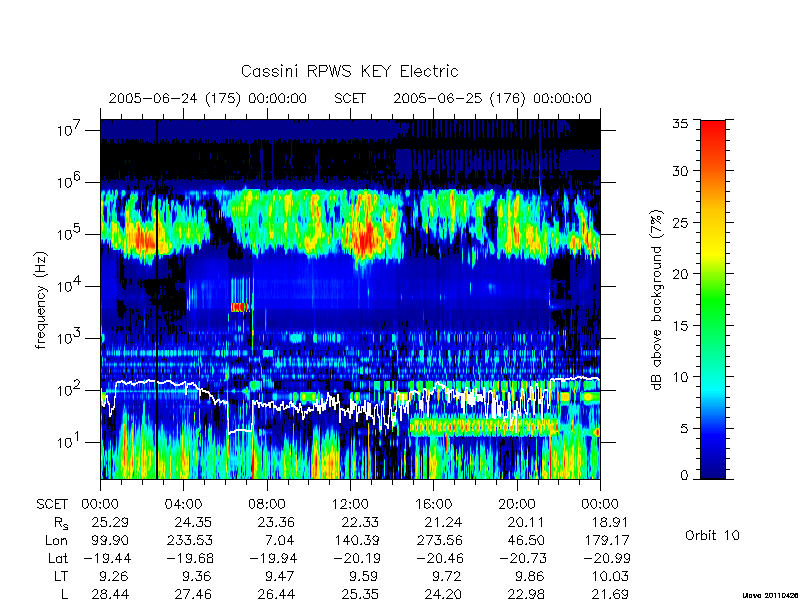Screen dimensions: 800x600
Task: Click the 10^1 frequency tick label
Action: pyautogui.click(x=70, y=441)
